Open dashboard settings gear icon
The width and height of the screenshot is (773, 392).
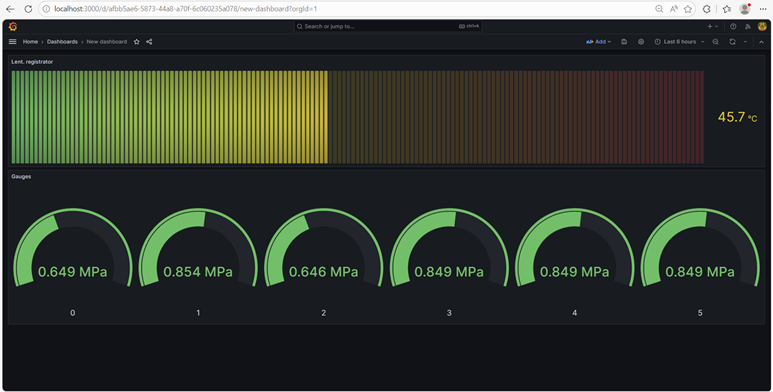pyautogui.click(x=641, y=42)
